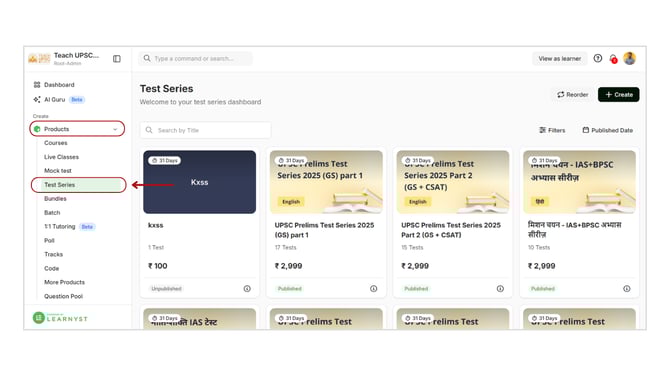Open 1:1 Tutoring section
The height and width of the screenshot is (376, 670).
(60, 226)
